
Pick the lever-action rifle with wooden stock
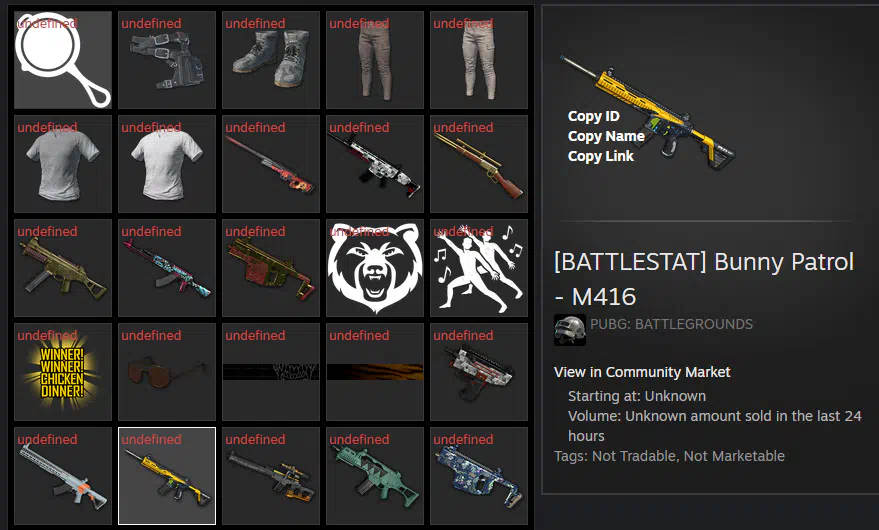[x=479, y=164]
